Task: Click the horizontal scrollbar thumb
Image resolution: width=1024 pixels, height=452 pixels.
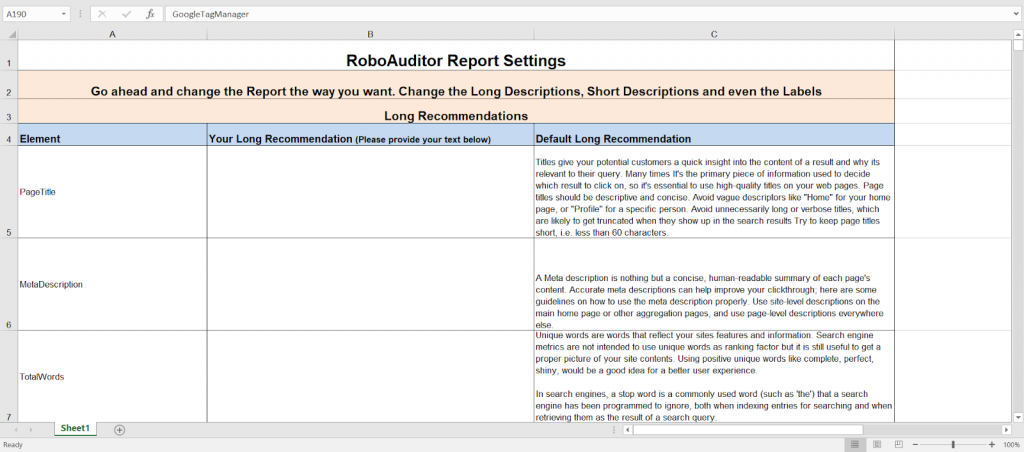Action: [x=748, y=429]
